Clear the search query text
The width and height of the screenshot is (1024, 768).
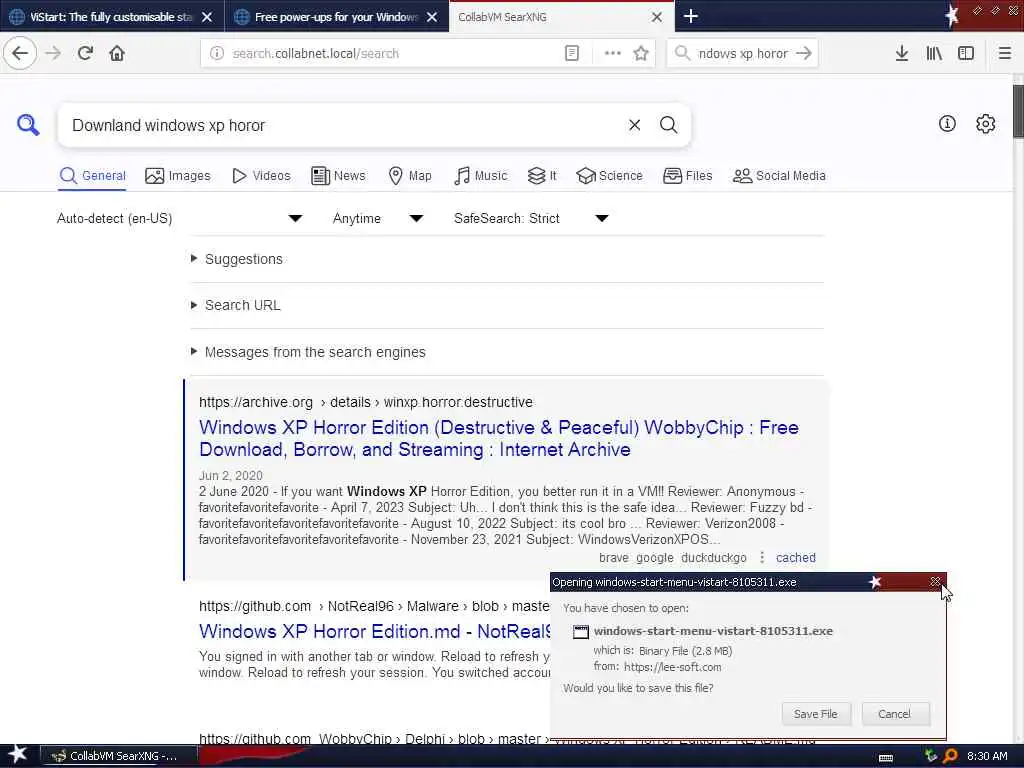click(x=634, y=125)
